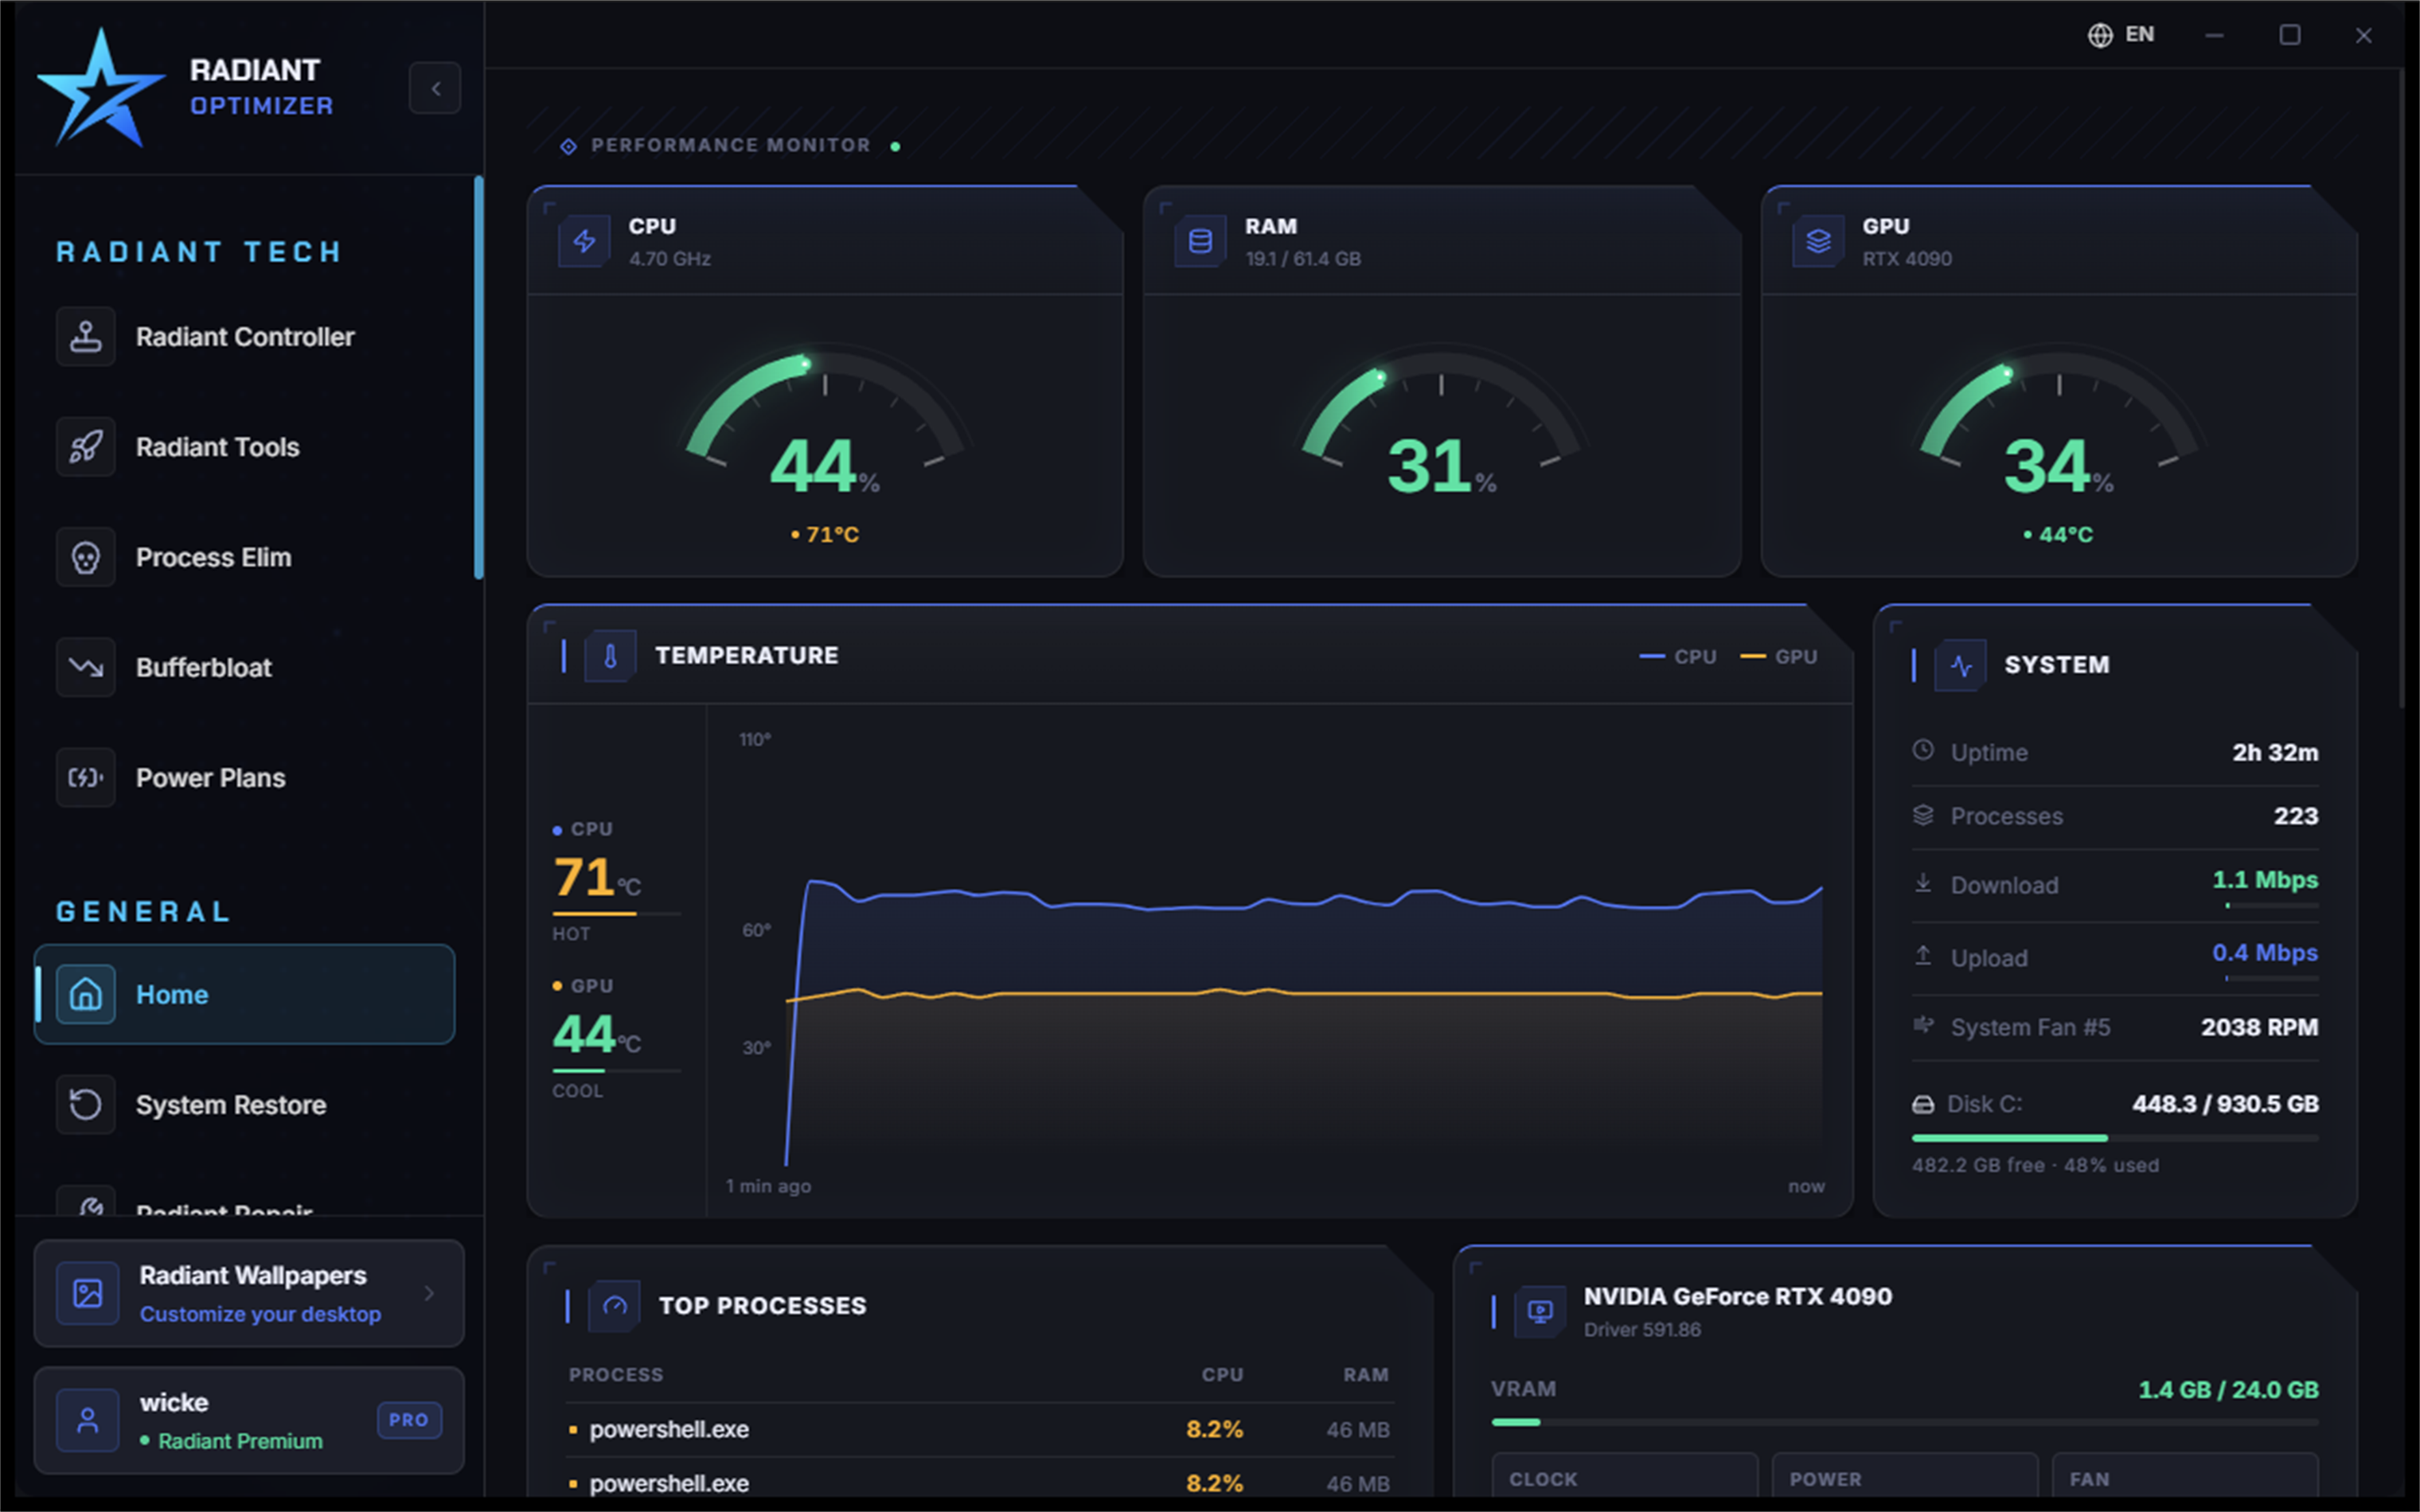Screen dimensions: 2420x1512
Task: Click the Temperature thermometer icon
Action: point(610,656)
